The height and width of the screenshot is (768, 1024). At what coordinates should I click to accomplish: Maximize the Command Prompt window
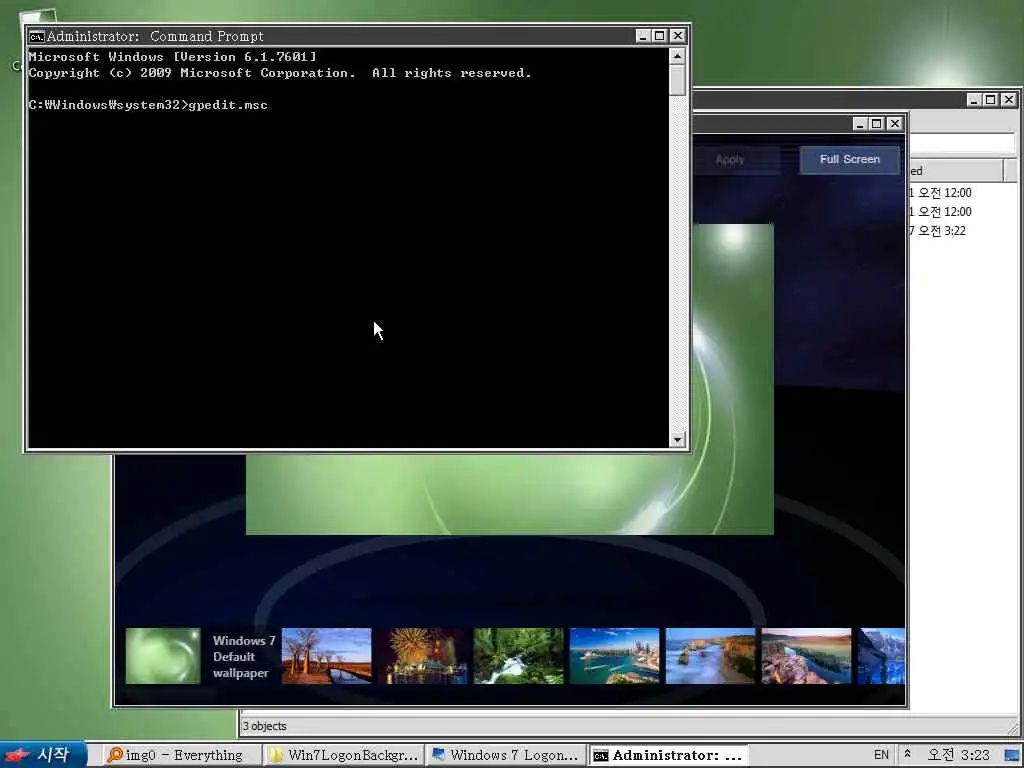(x=660, y=36)
